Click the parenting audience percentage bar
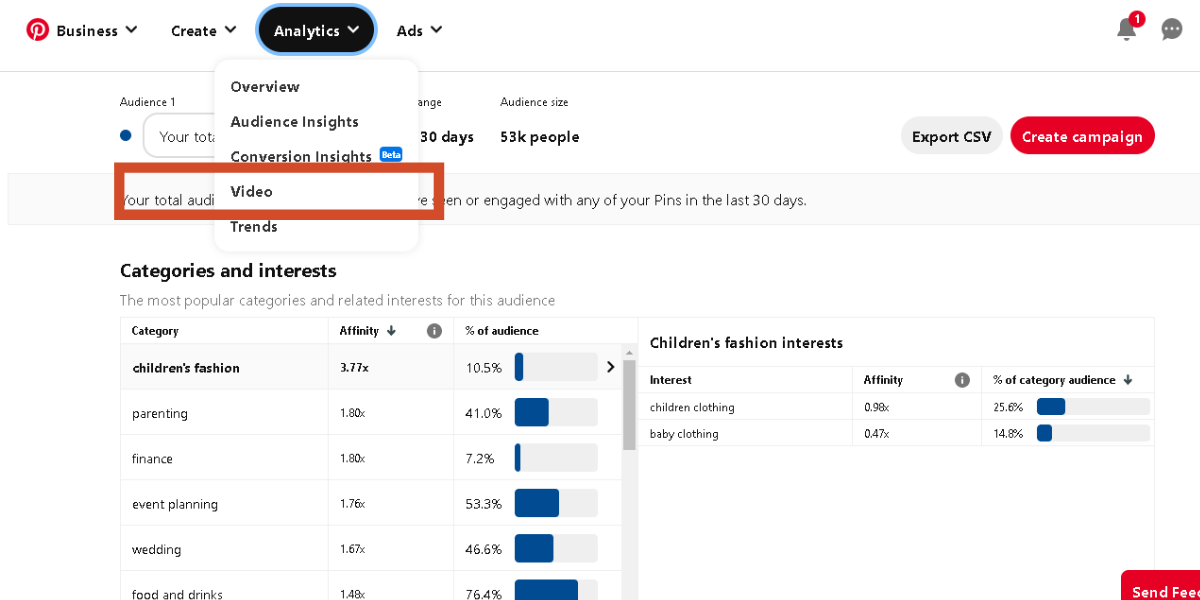The image size is (1200, 600). click(555, 413)
